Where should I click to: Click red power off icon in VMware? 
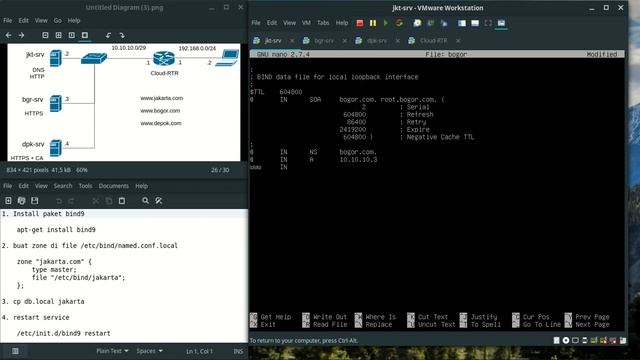coord(360,23)
